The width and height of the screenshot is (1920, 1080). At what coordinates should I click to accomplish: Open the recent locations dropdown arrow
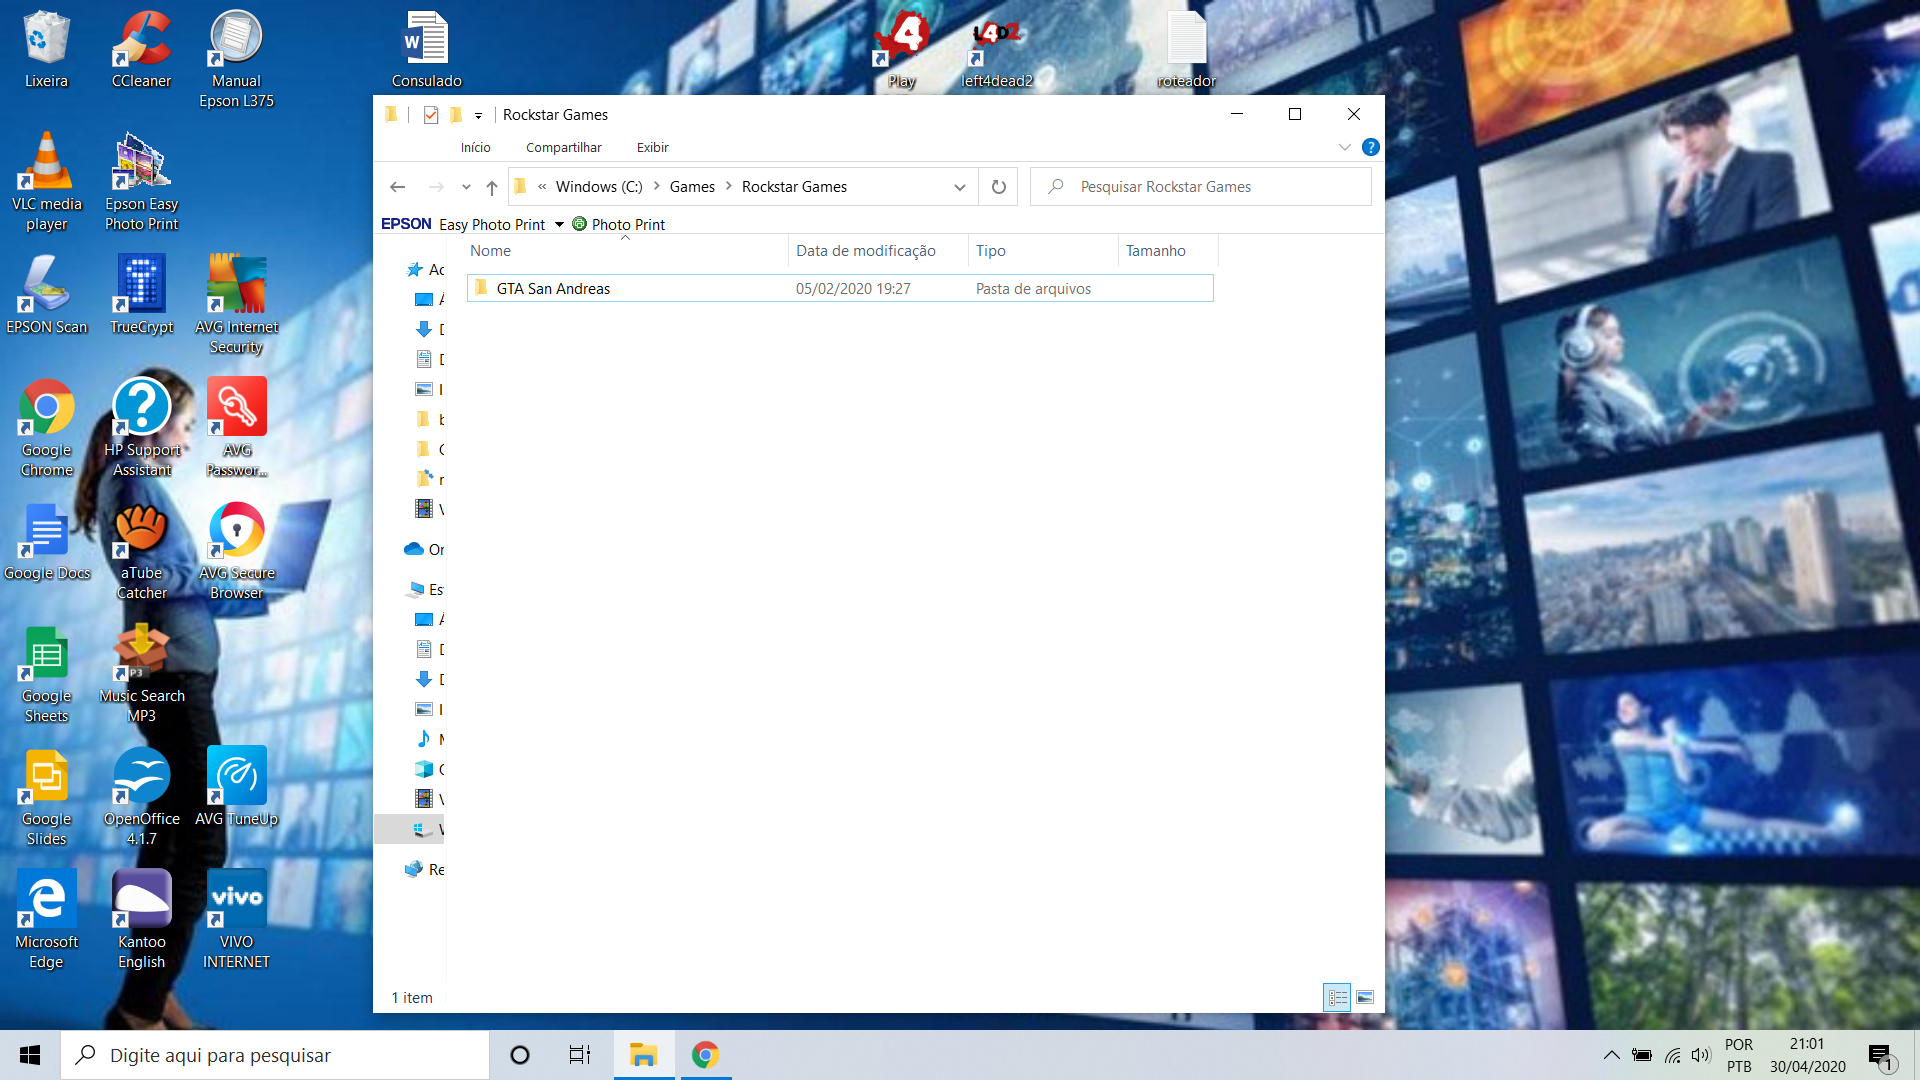click(x=466, y=187)
